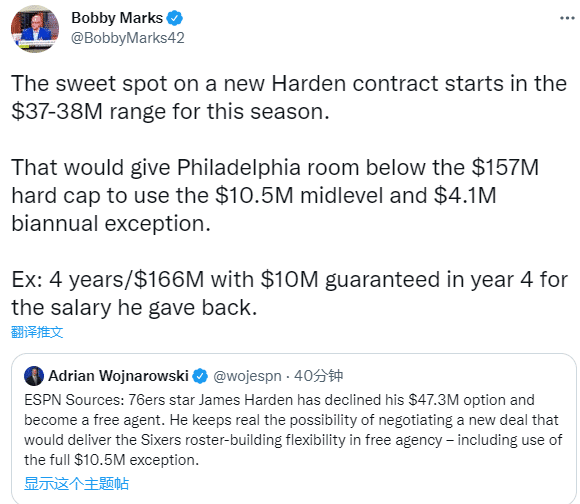Click the 翻译推文 translate link

[x=37, y=332]
